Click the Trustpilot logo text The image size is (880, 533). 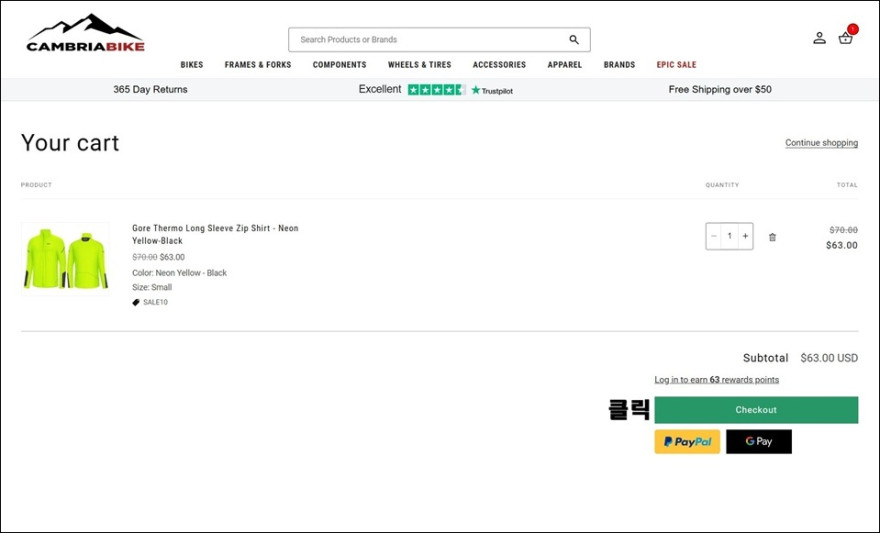coord(492,90)
